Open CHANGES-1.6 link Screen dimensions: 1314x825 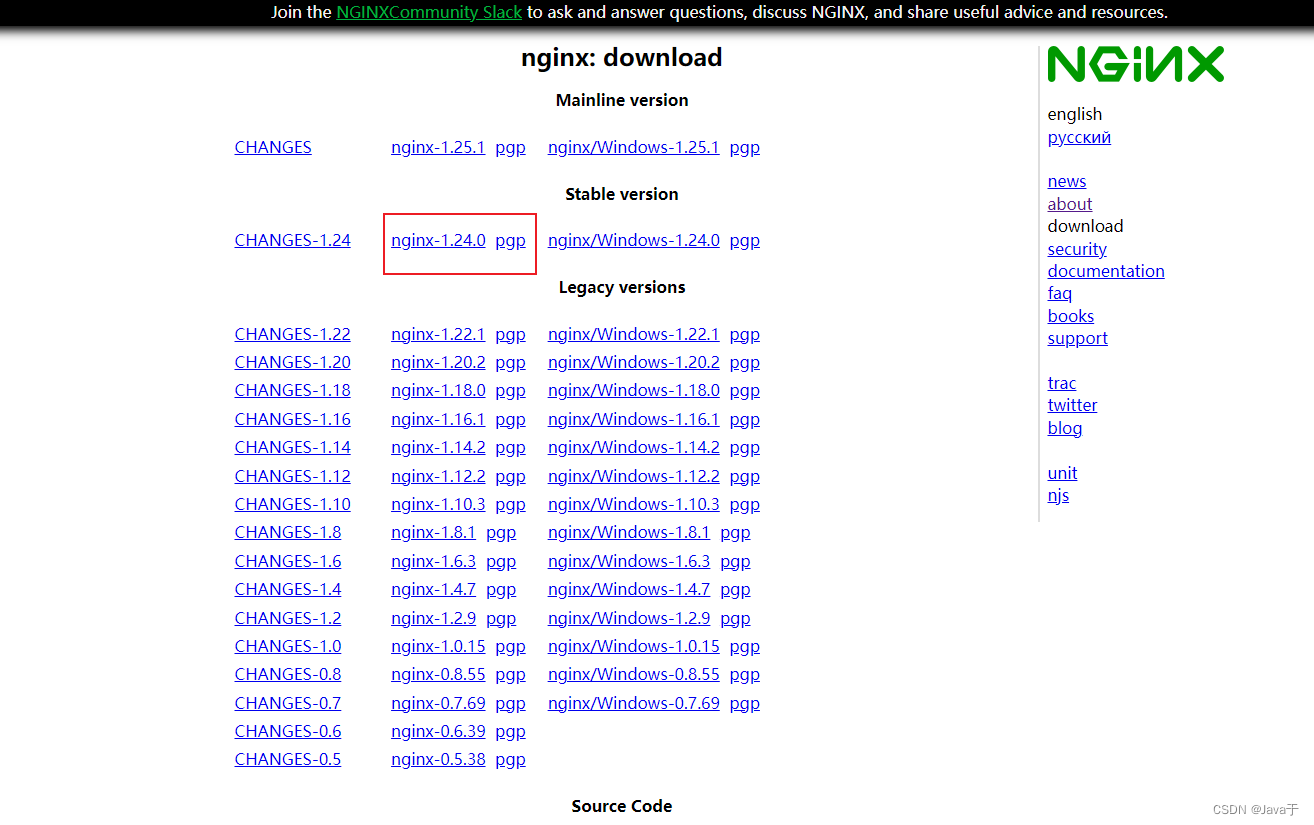[288, 561]
